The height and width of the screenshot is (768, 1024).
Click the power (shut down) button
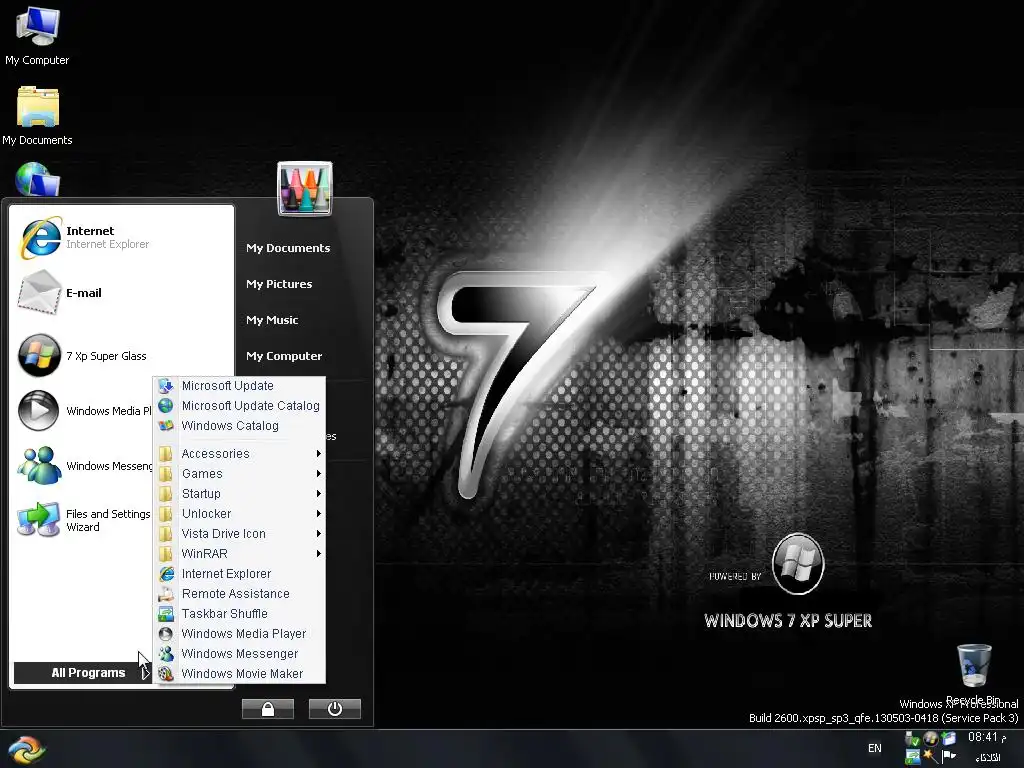pos(334,709)
